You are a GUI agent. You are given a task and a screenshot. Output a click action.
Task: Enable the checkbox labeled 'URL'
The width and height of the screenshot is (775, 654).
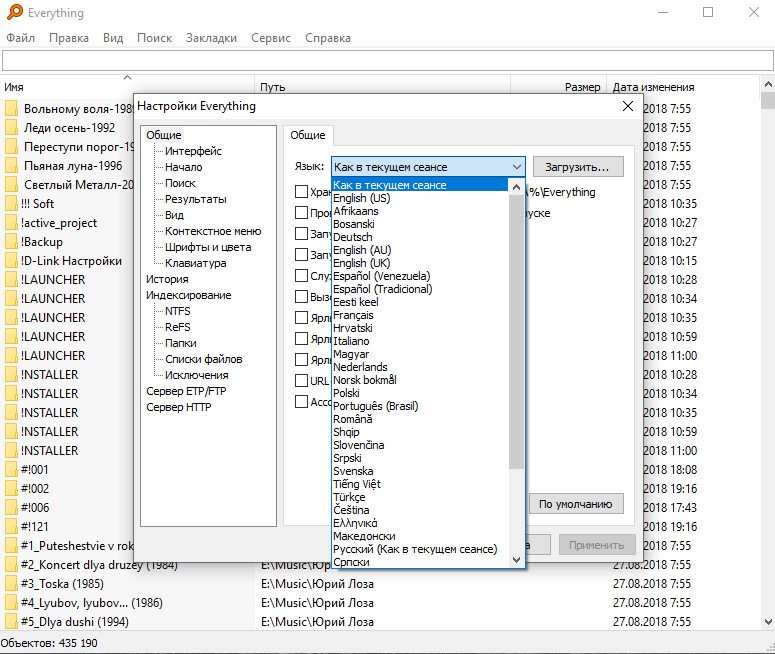click(x=301, y=381)
